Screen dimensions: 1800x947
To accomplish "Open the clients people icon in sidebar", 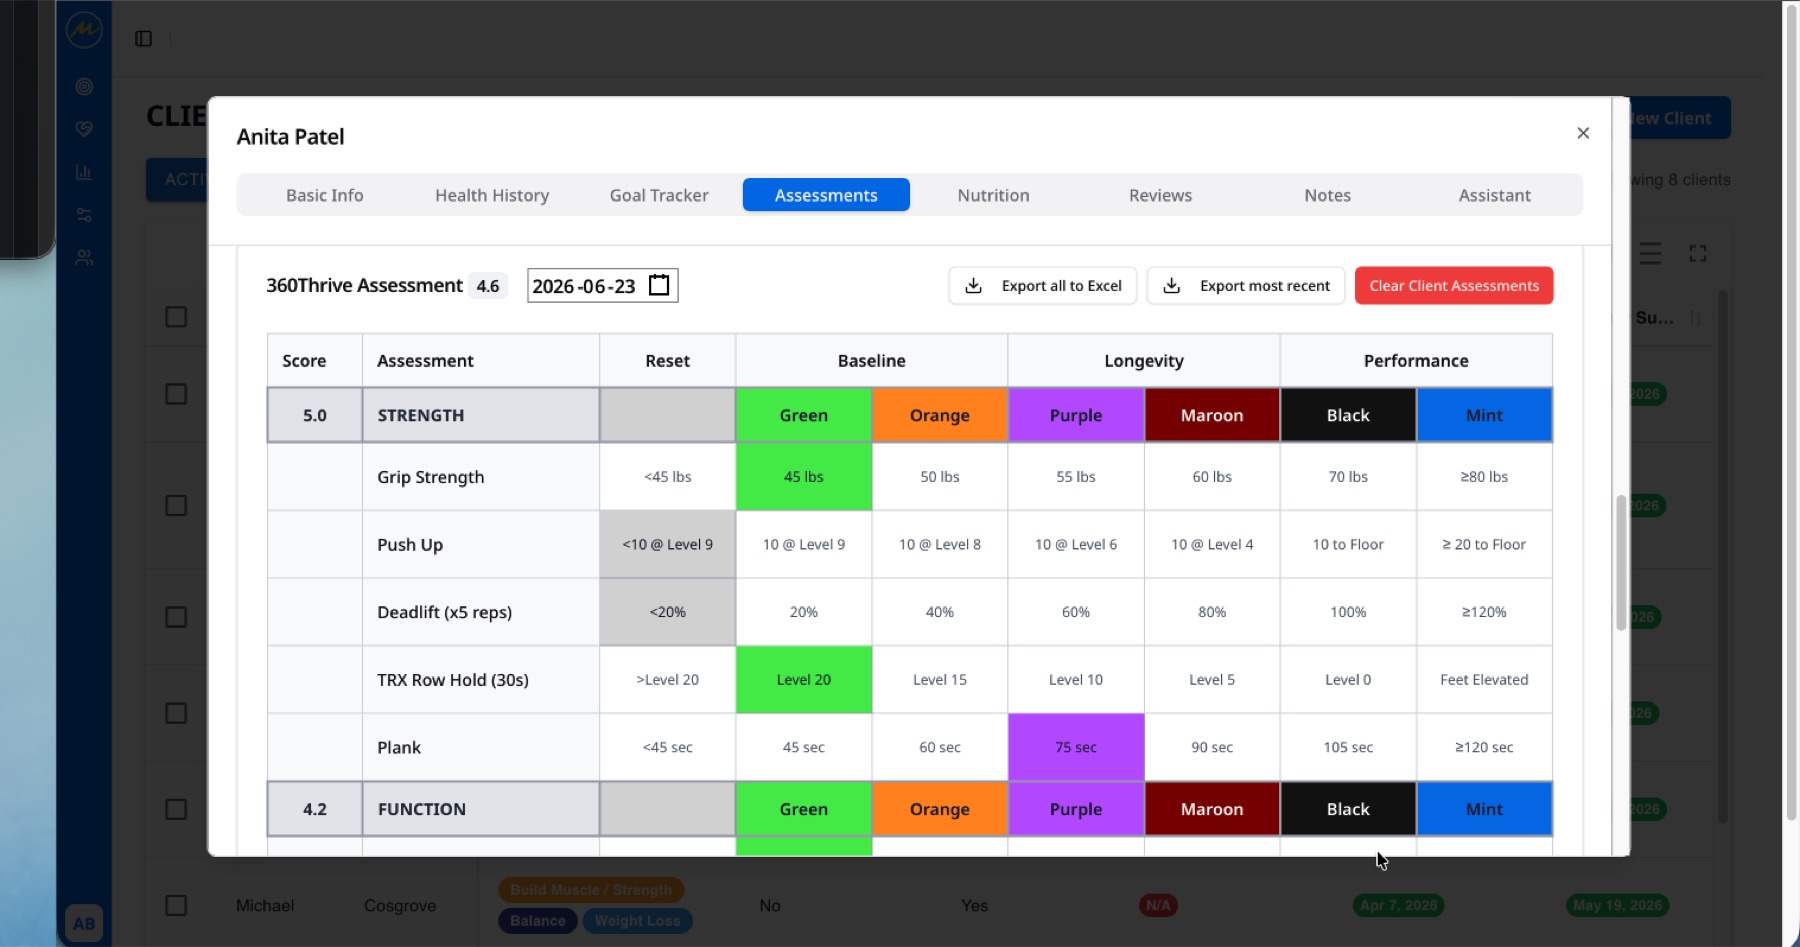I will (84, 258).
